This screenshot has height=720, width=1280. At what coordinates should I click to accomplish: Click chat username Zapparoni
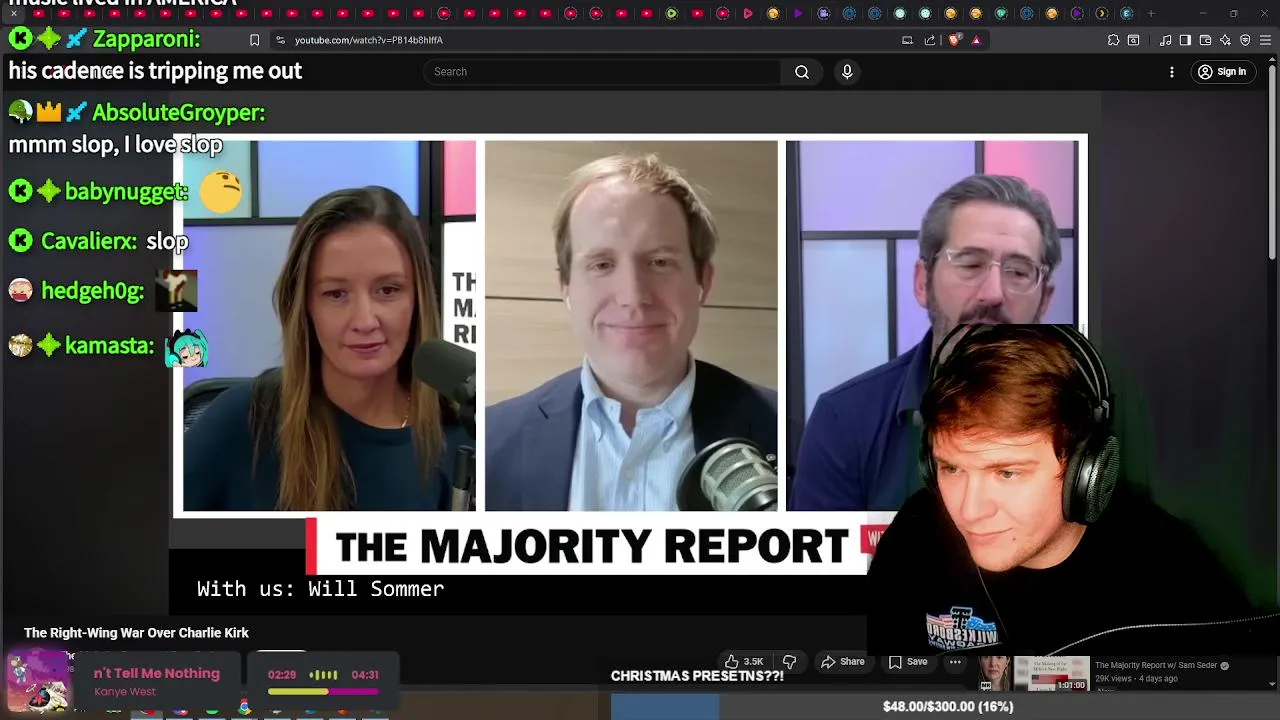[x=147, y=39]
